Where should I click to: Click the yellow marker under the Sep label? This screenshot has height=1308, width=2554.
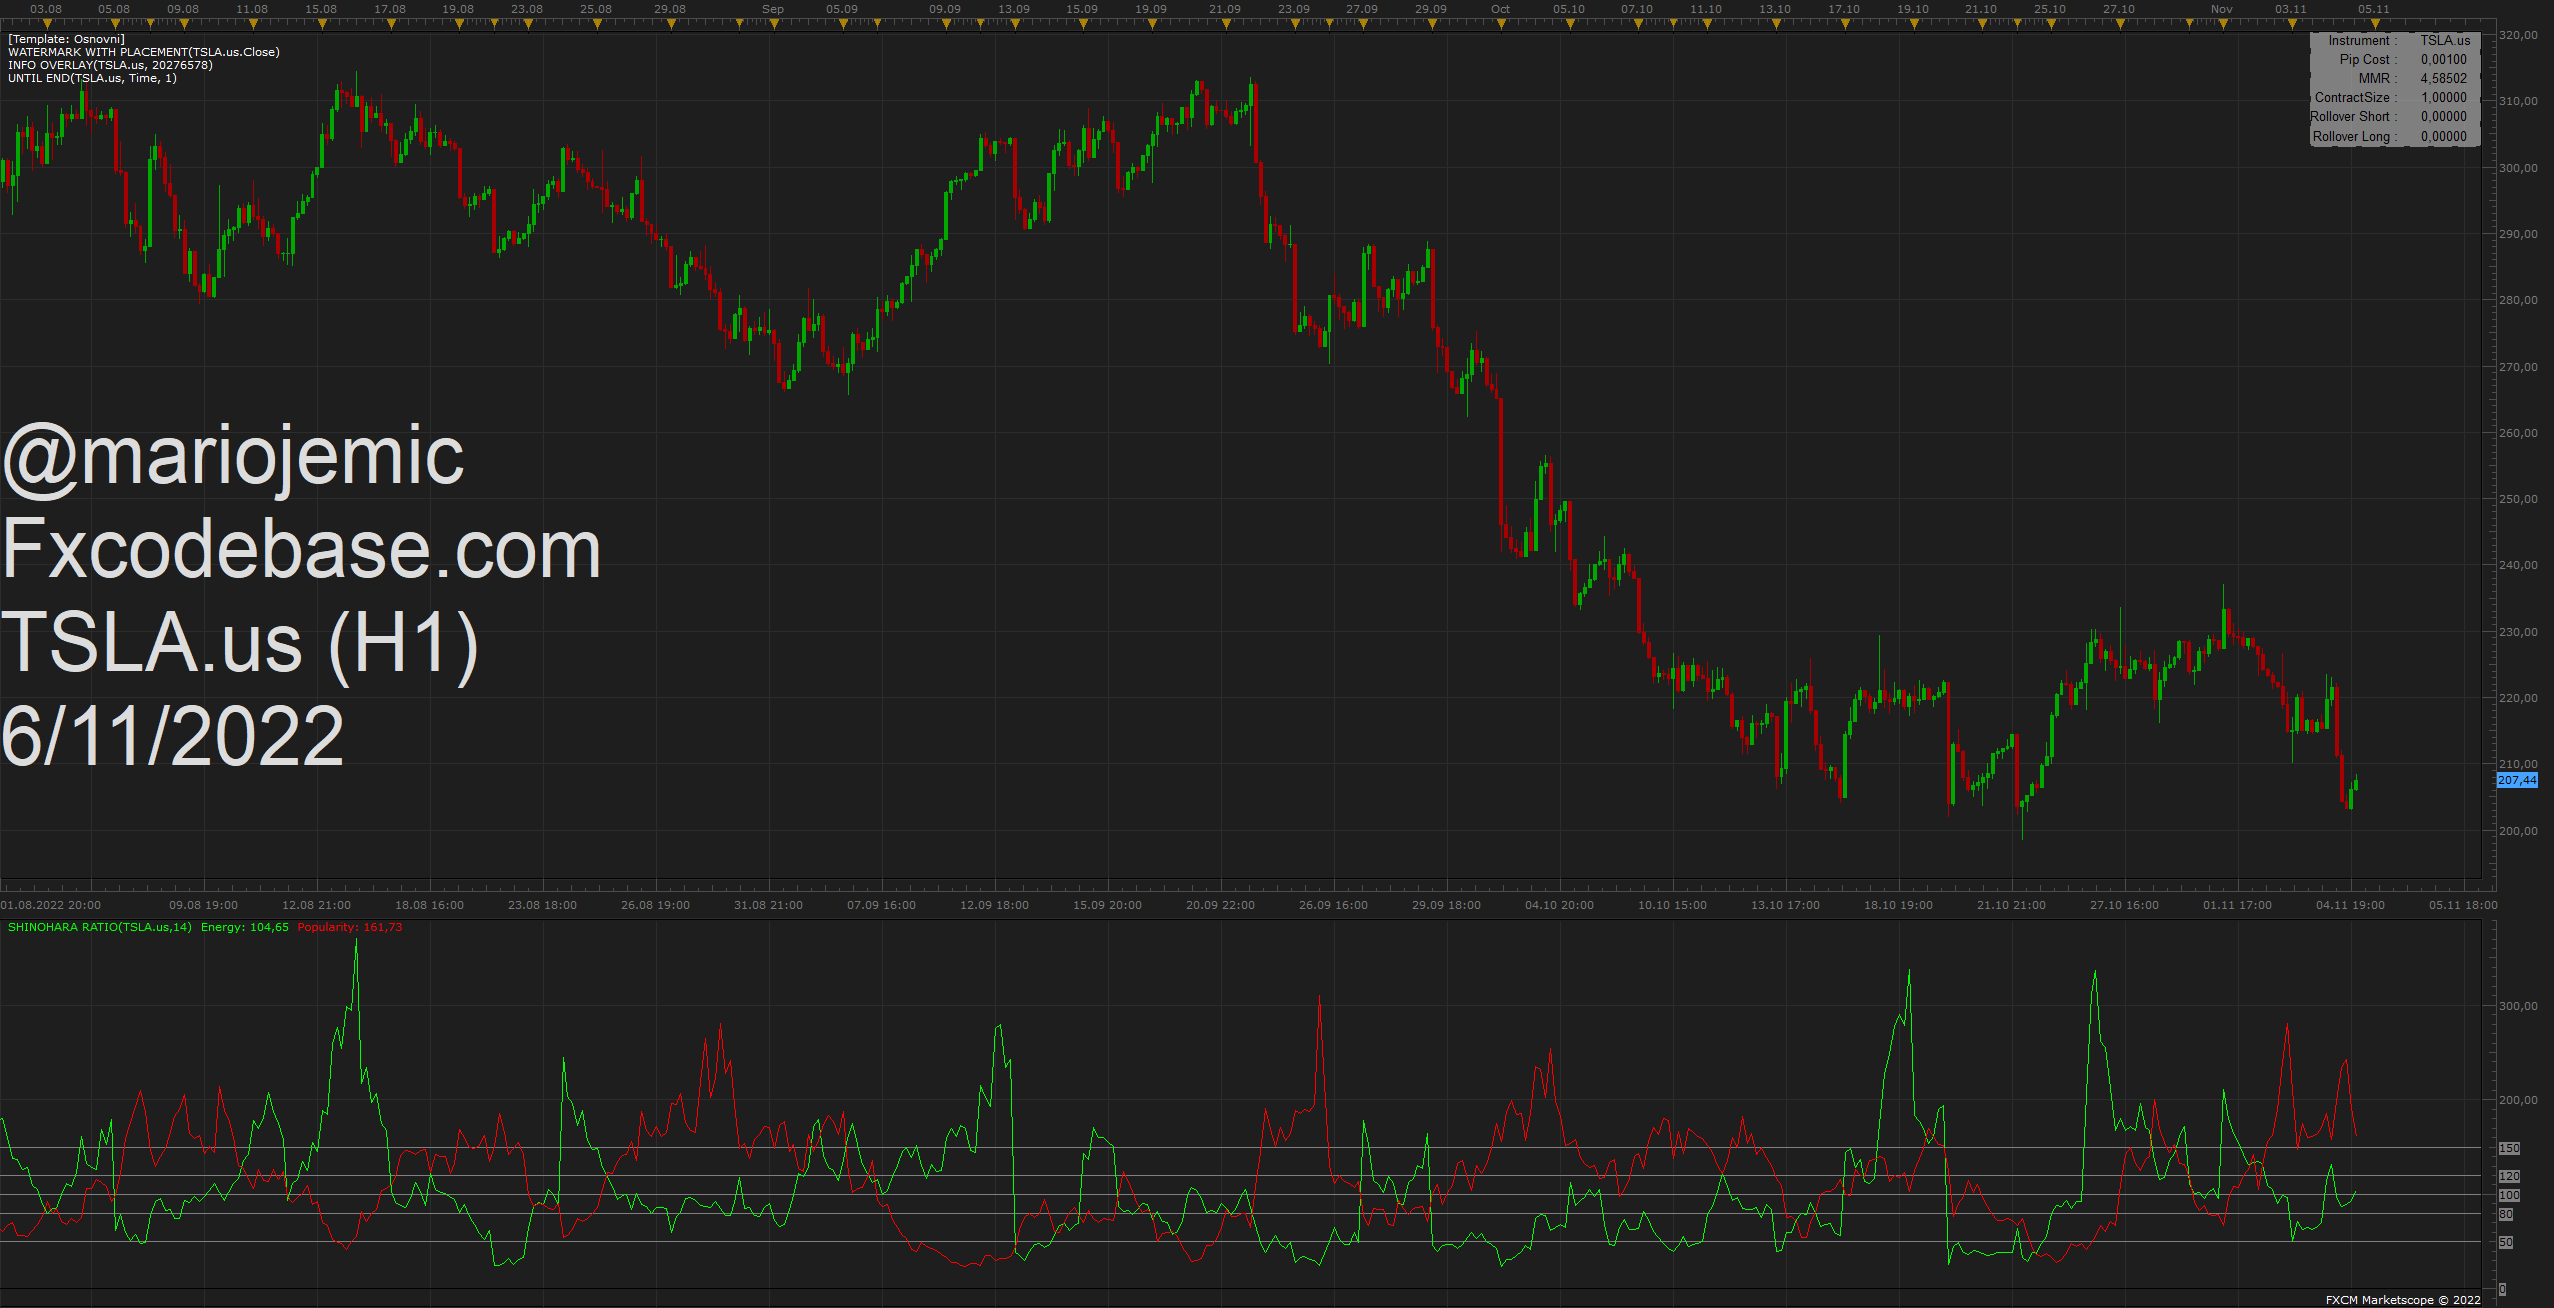tap(774, 24)
